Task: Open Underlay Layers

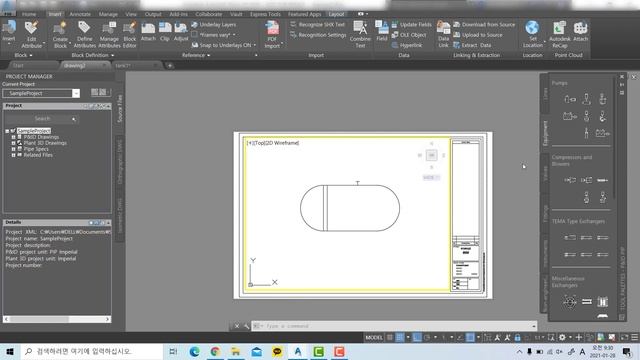Action: [x=214, y=24]
